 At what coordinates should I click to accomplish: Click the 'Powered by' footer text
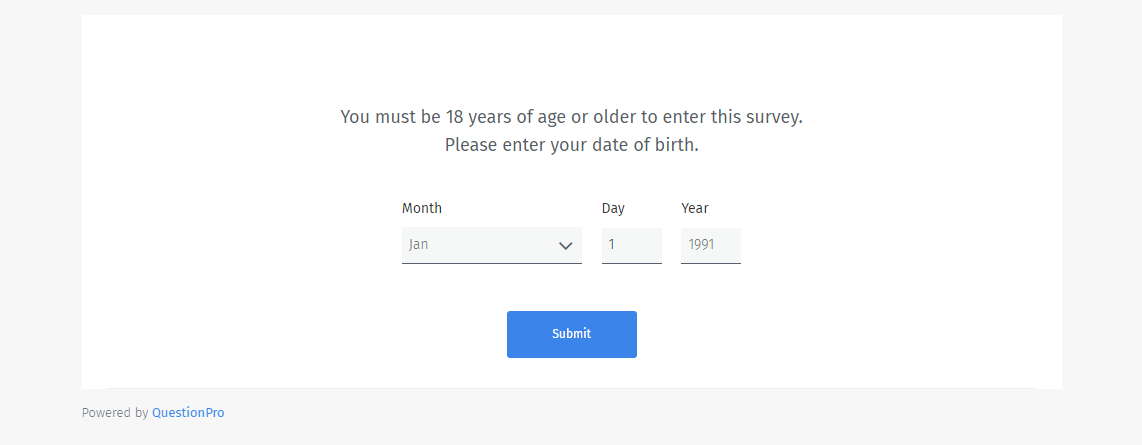click(115, 412)
